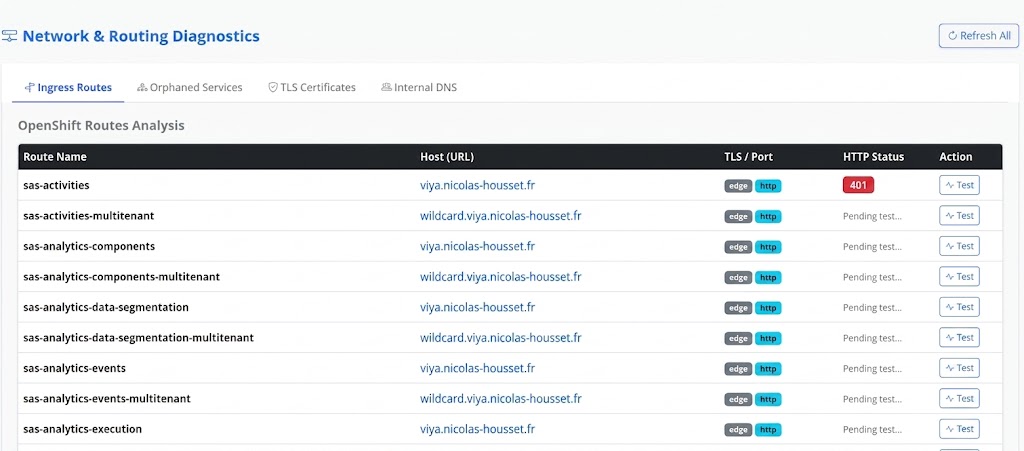Screen dimensions: 1024x451
Task: Run test for sas-analytics-data-segmentation route
Action: tap(959, 307)
